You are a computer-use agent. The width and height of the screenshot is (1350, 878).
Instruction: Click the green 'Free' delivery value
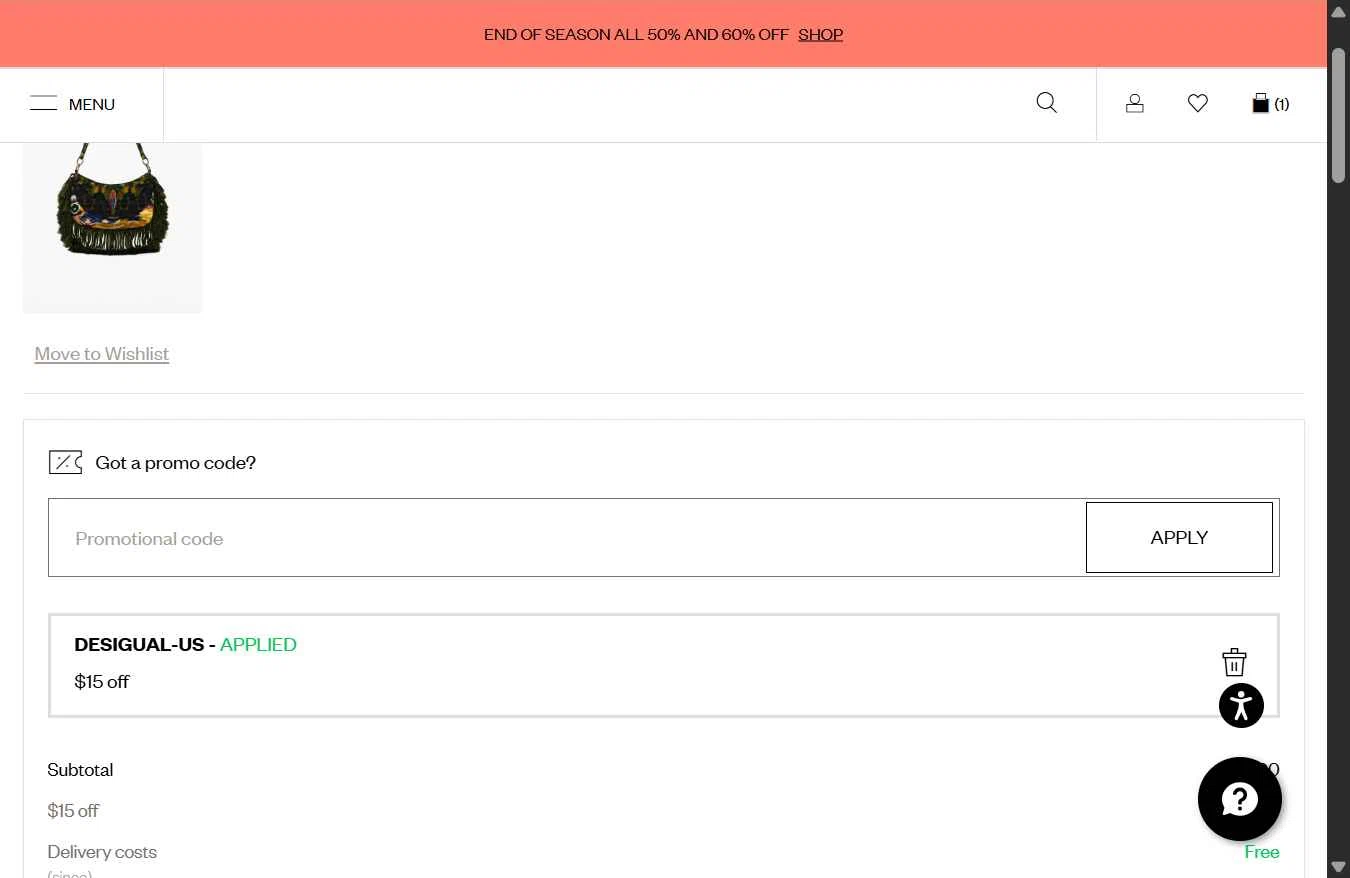point(1262,852)
